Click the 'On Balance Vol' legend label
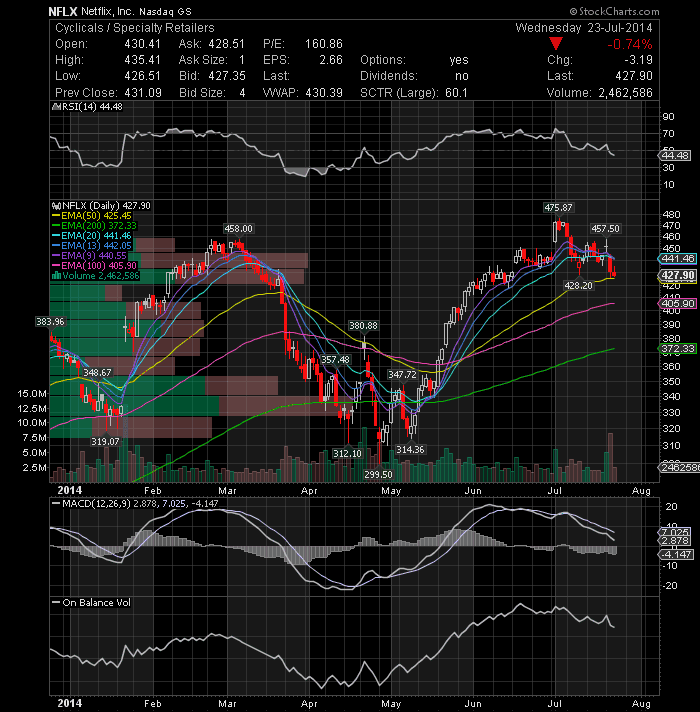The image size is (700, 712). [x=92, y=603]
